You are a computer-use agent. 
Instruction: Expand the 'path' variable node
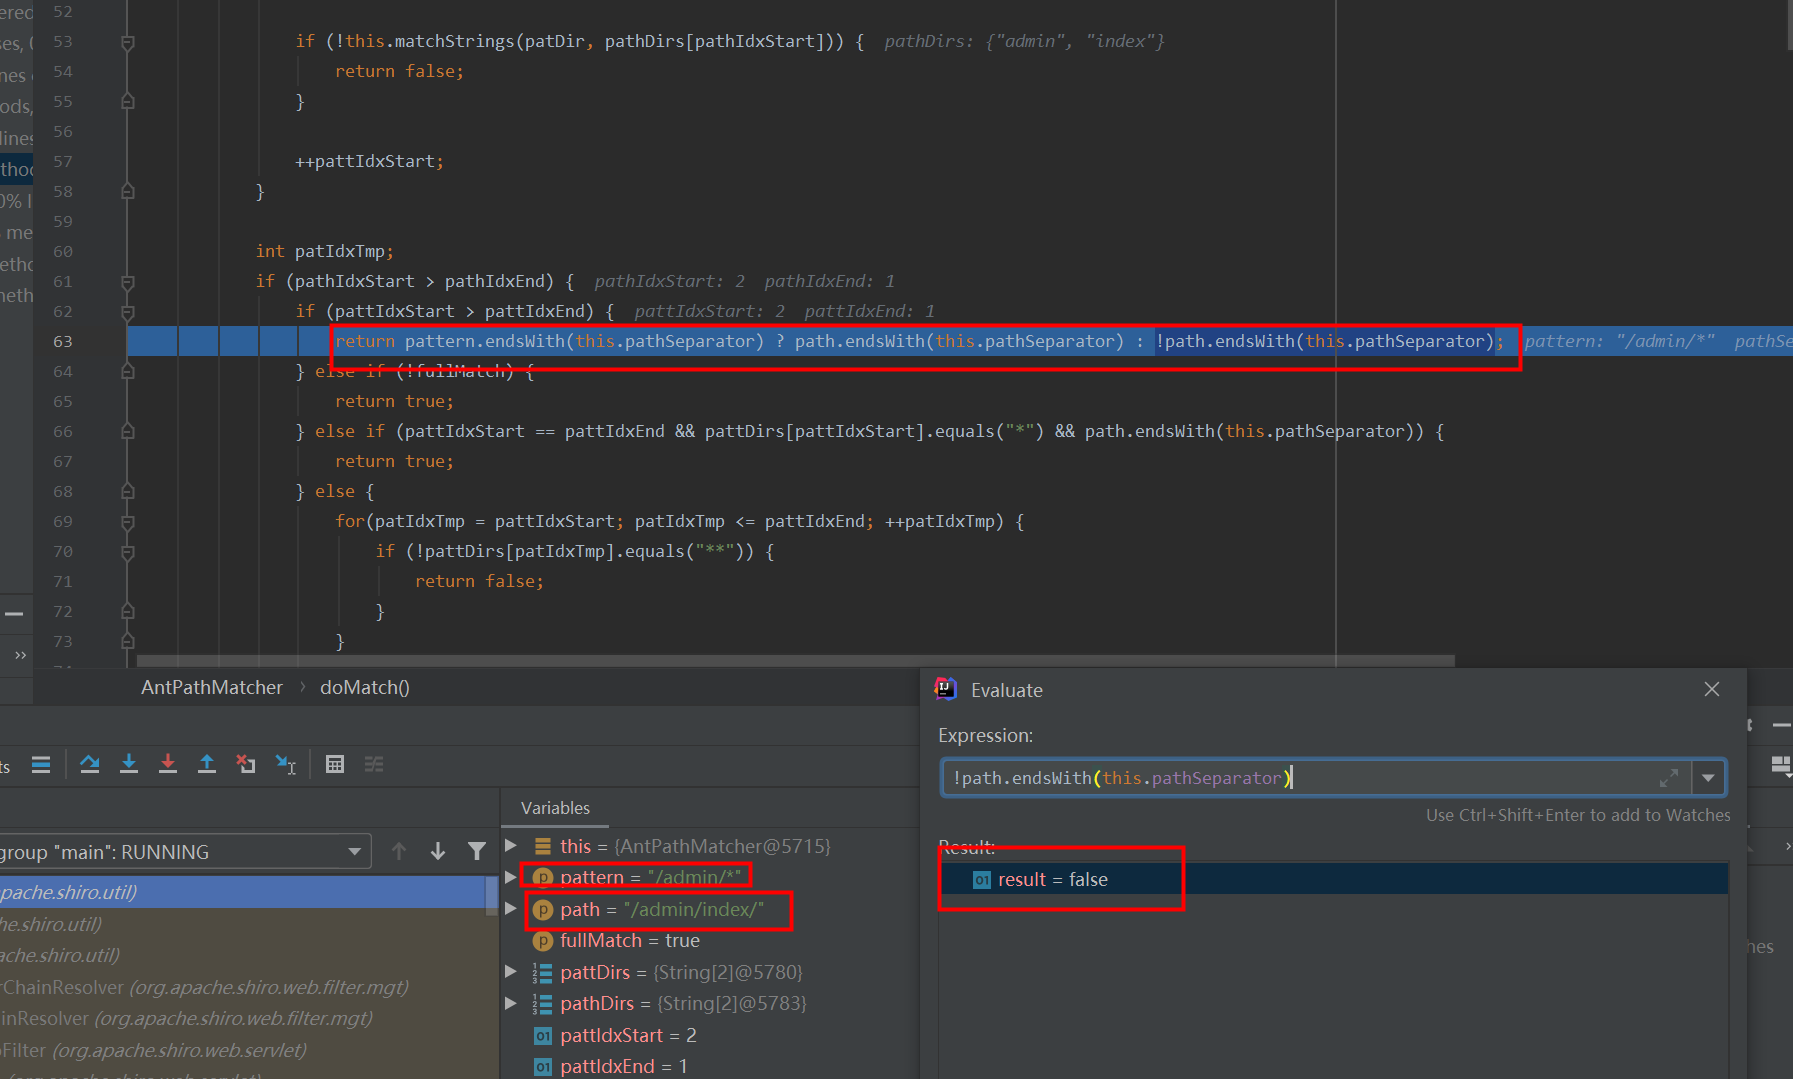pos(511,909)
